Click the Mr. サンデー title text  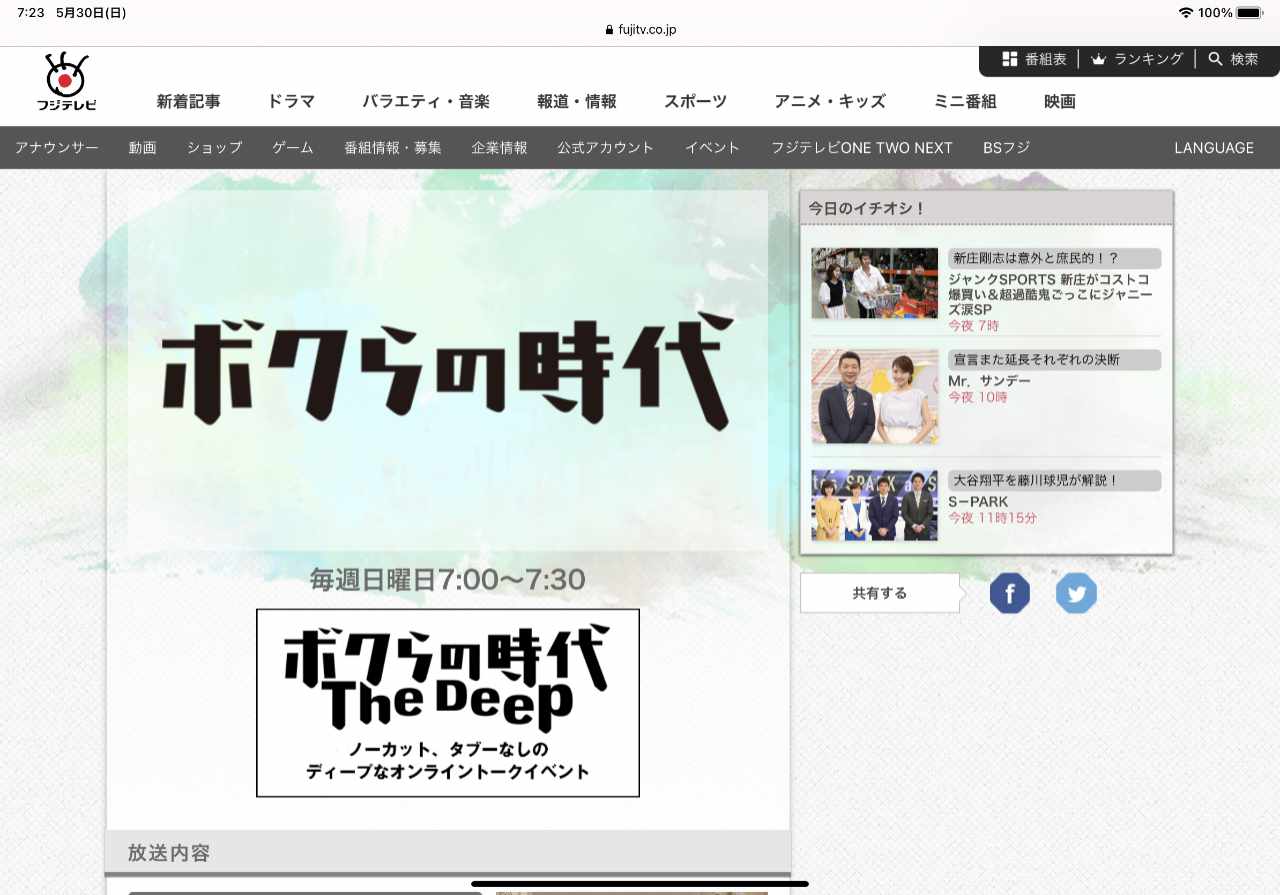click(x=989, y=381)
